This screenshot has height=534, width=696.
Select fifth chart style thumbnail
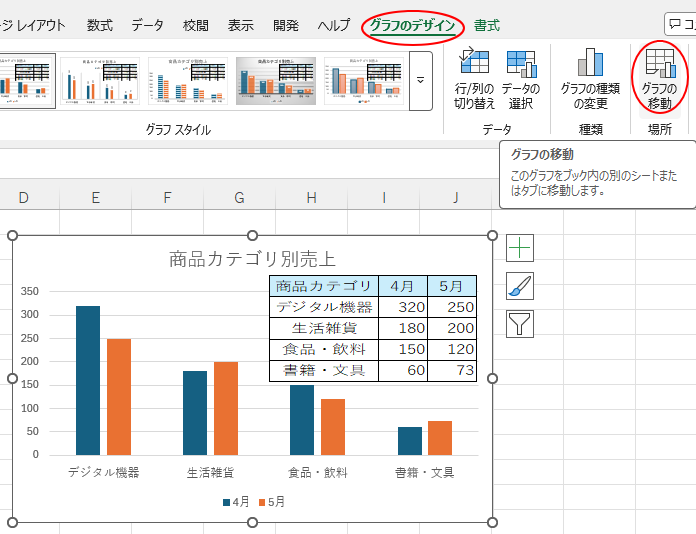(x=364, y=81)
